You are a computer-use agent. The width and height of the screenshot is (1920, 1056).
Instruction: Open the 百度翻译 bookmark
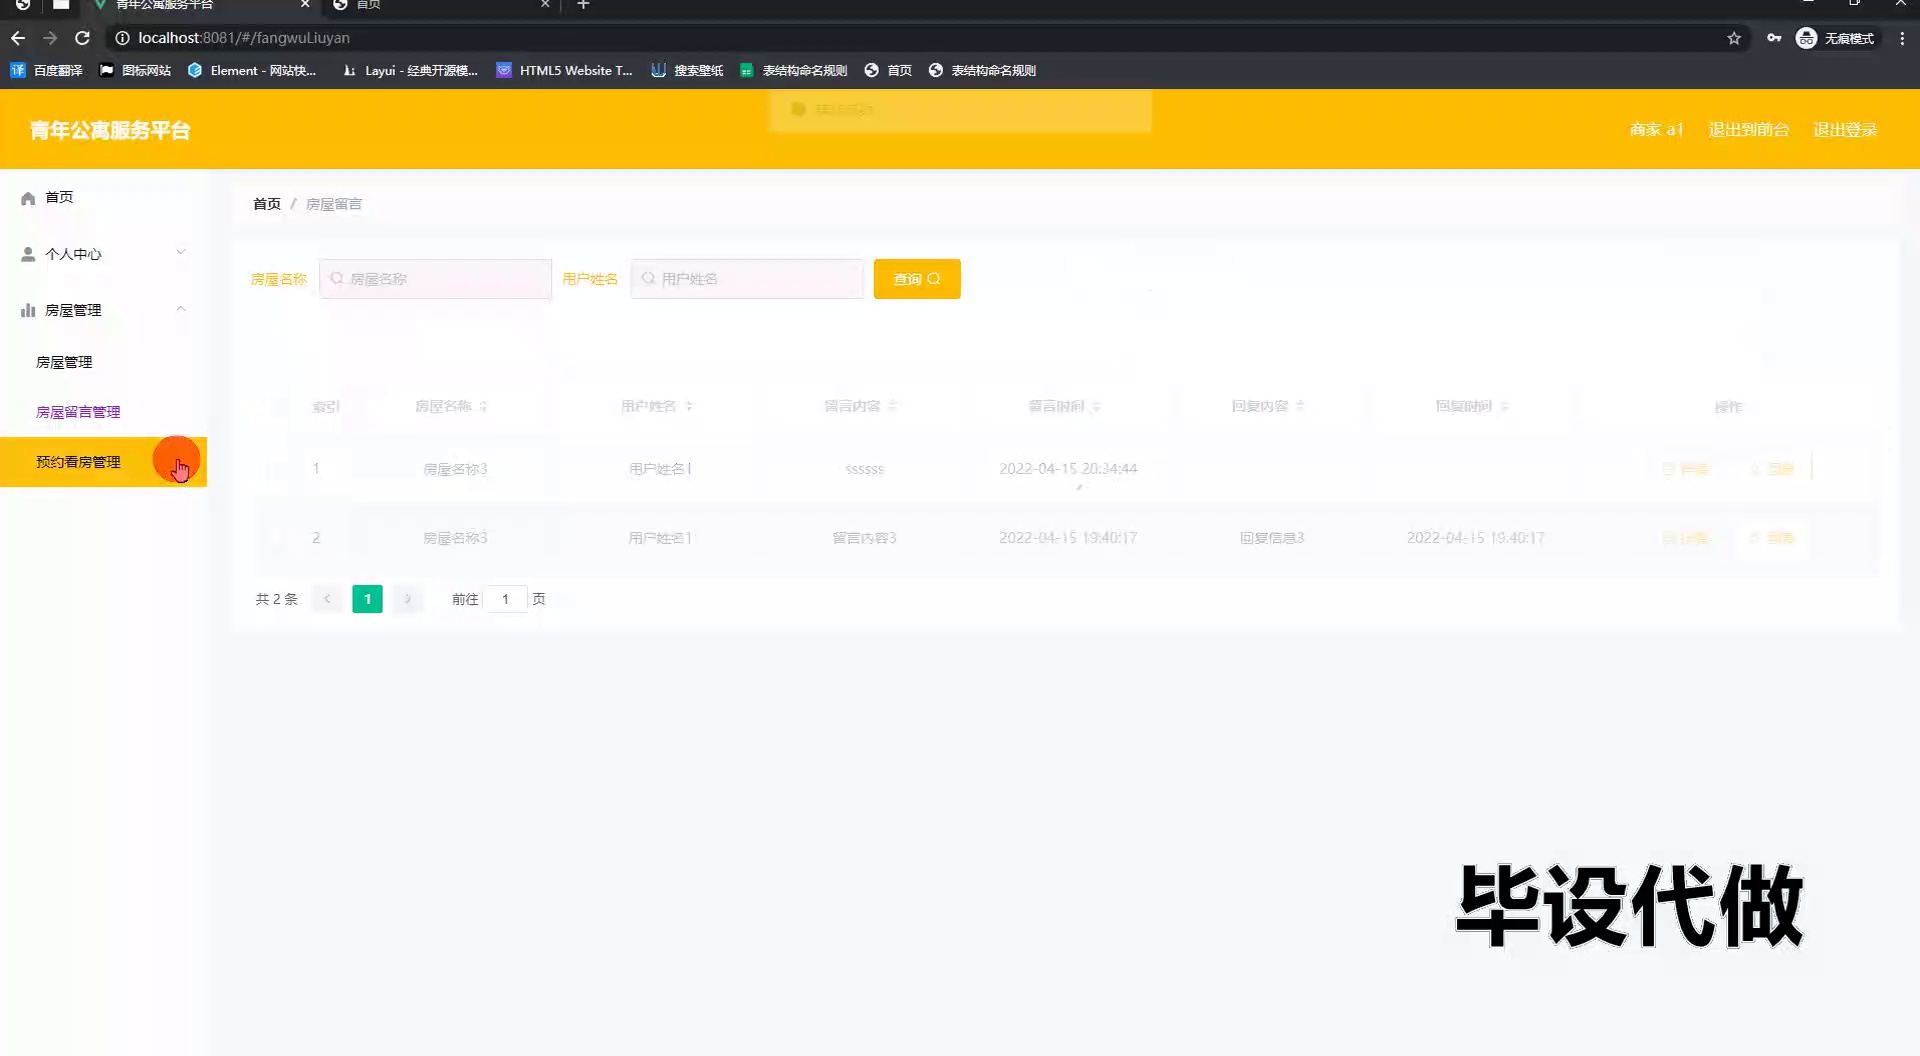pos(47,70)
